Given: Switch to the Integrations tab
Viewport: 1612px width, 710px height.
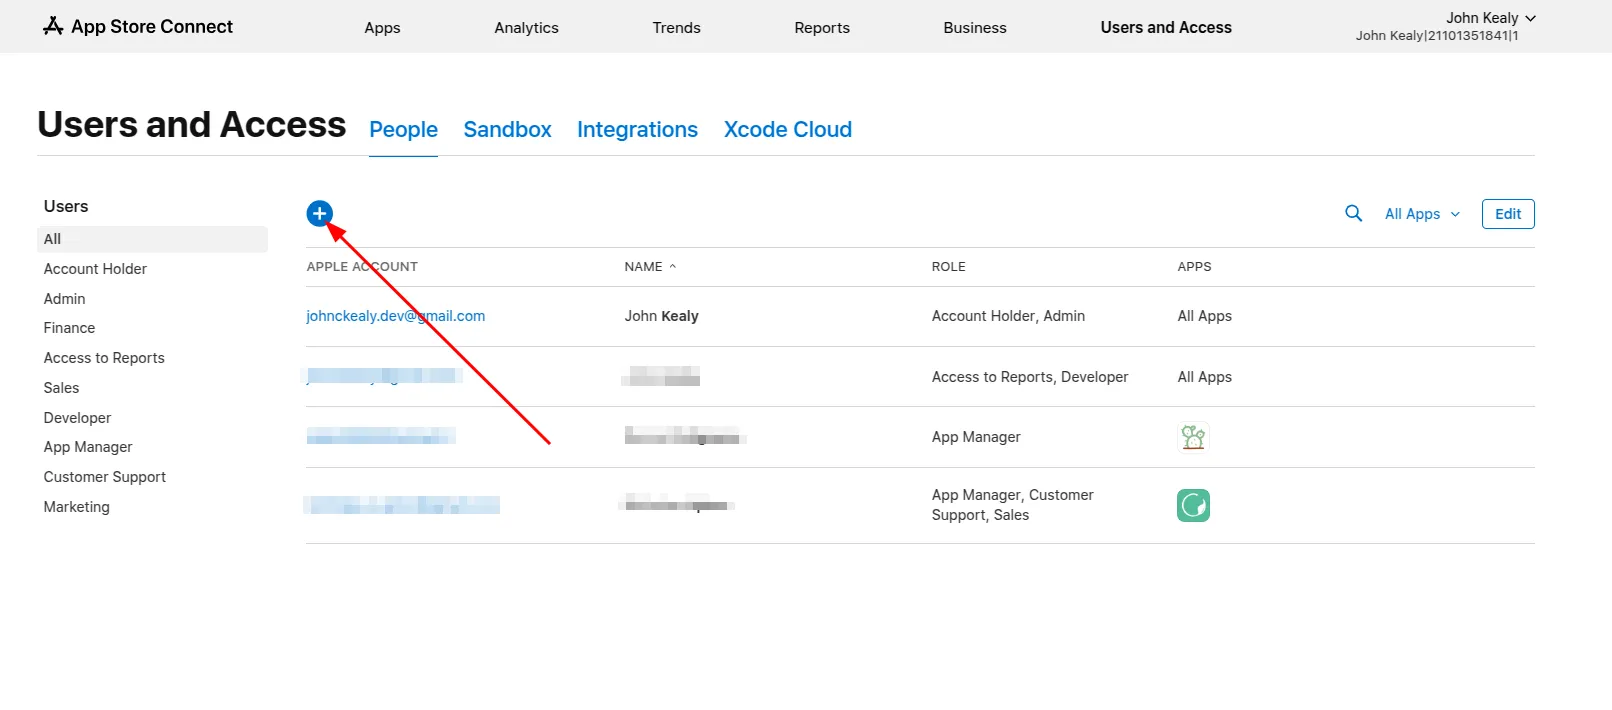Looking at the screenshot, I should [637, 130].
